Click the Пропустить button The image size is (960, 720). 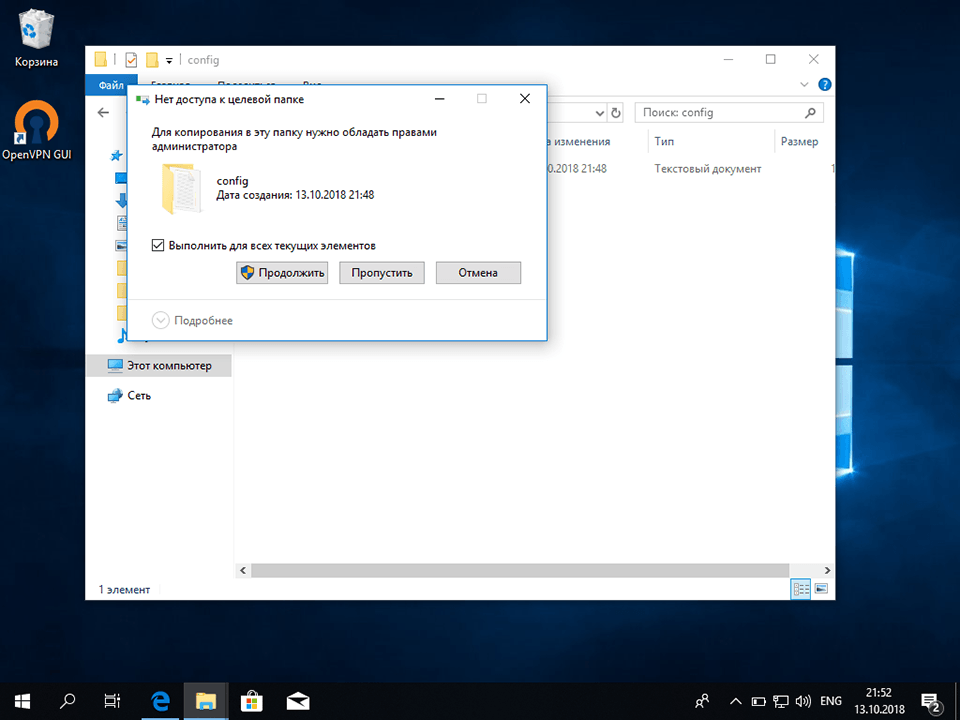381,272
